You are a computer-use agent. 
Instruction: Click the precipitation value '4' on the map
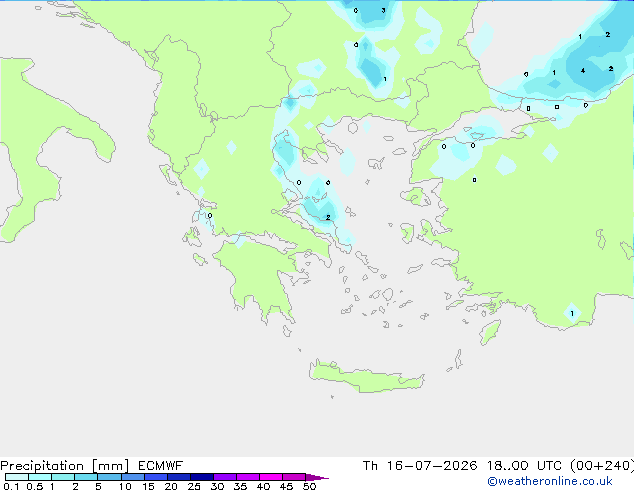coord(583,71)
